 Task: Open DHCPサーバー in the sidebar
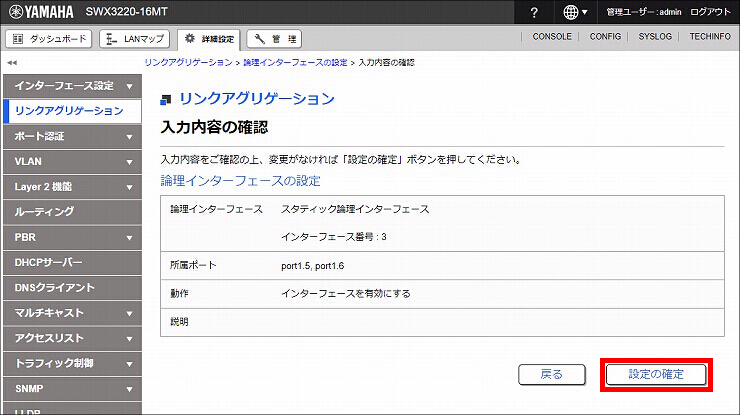pyautogui.click(x=72, y=263)
